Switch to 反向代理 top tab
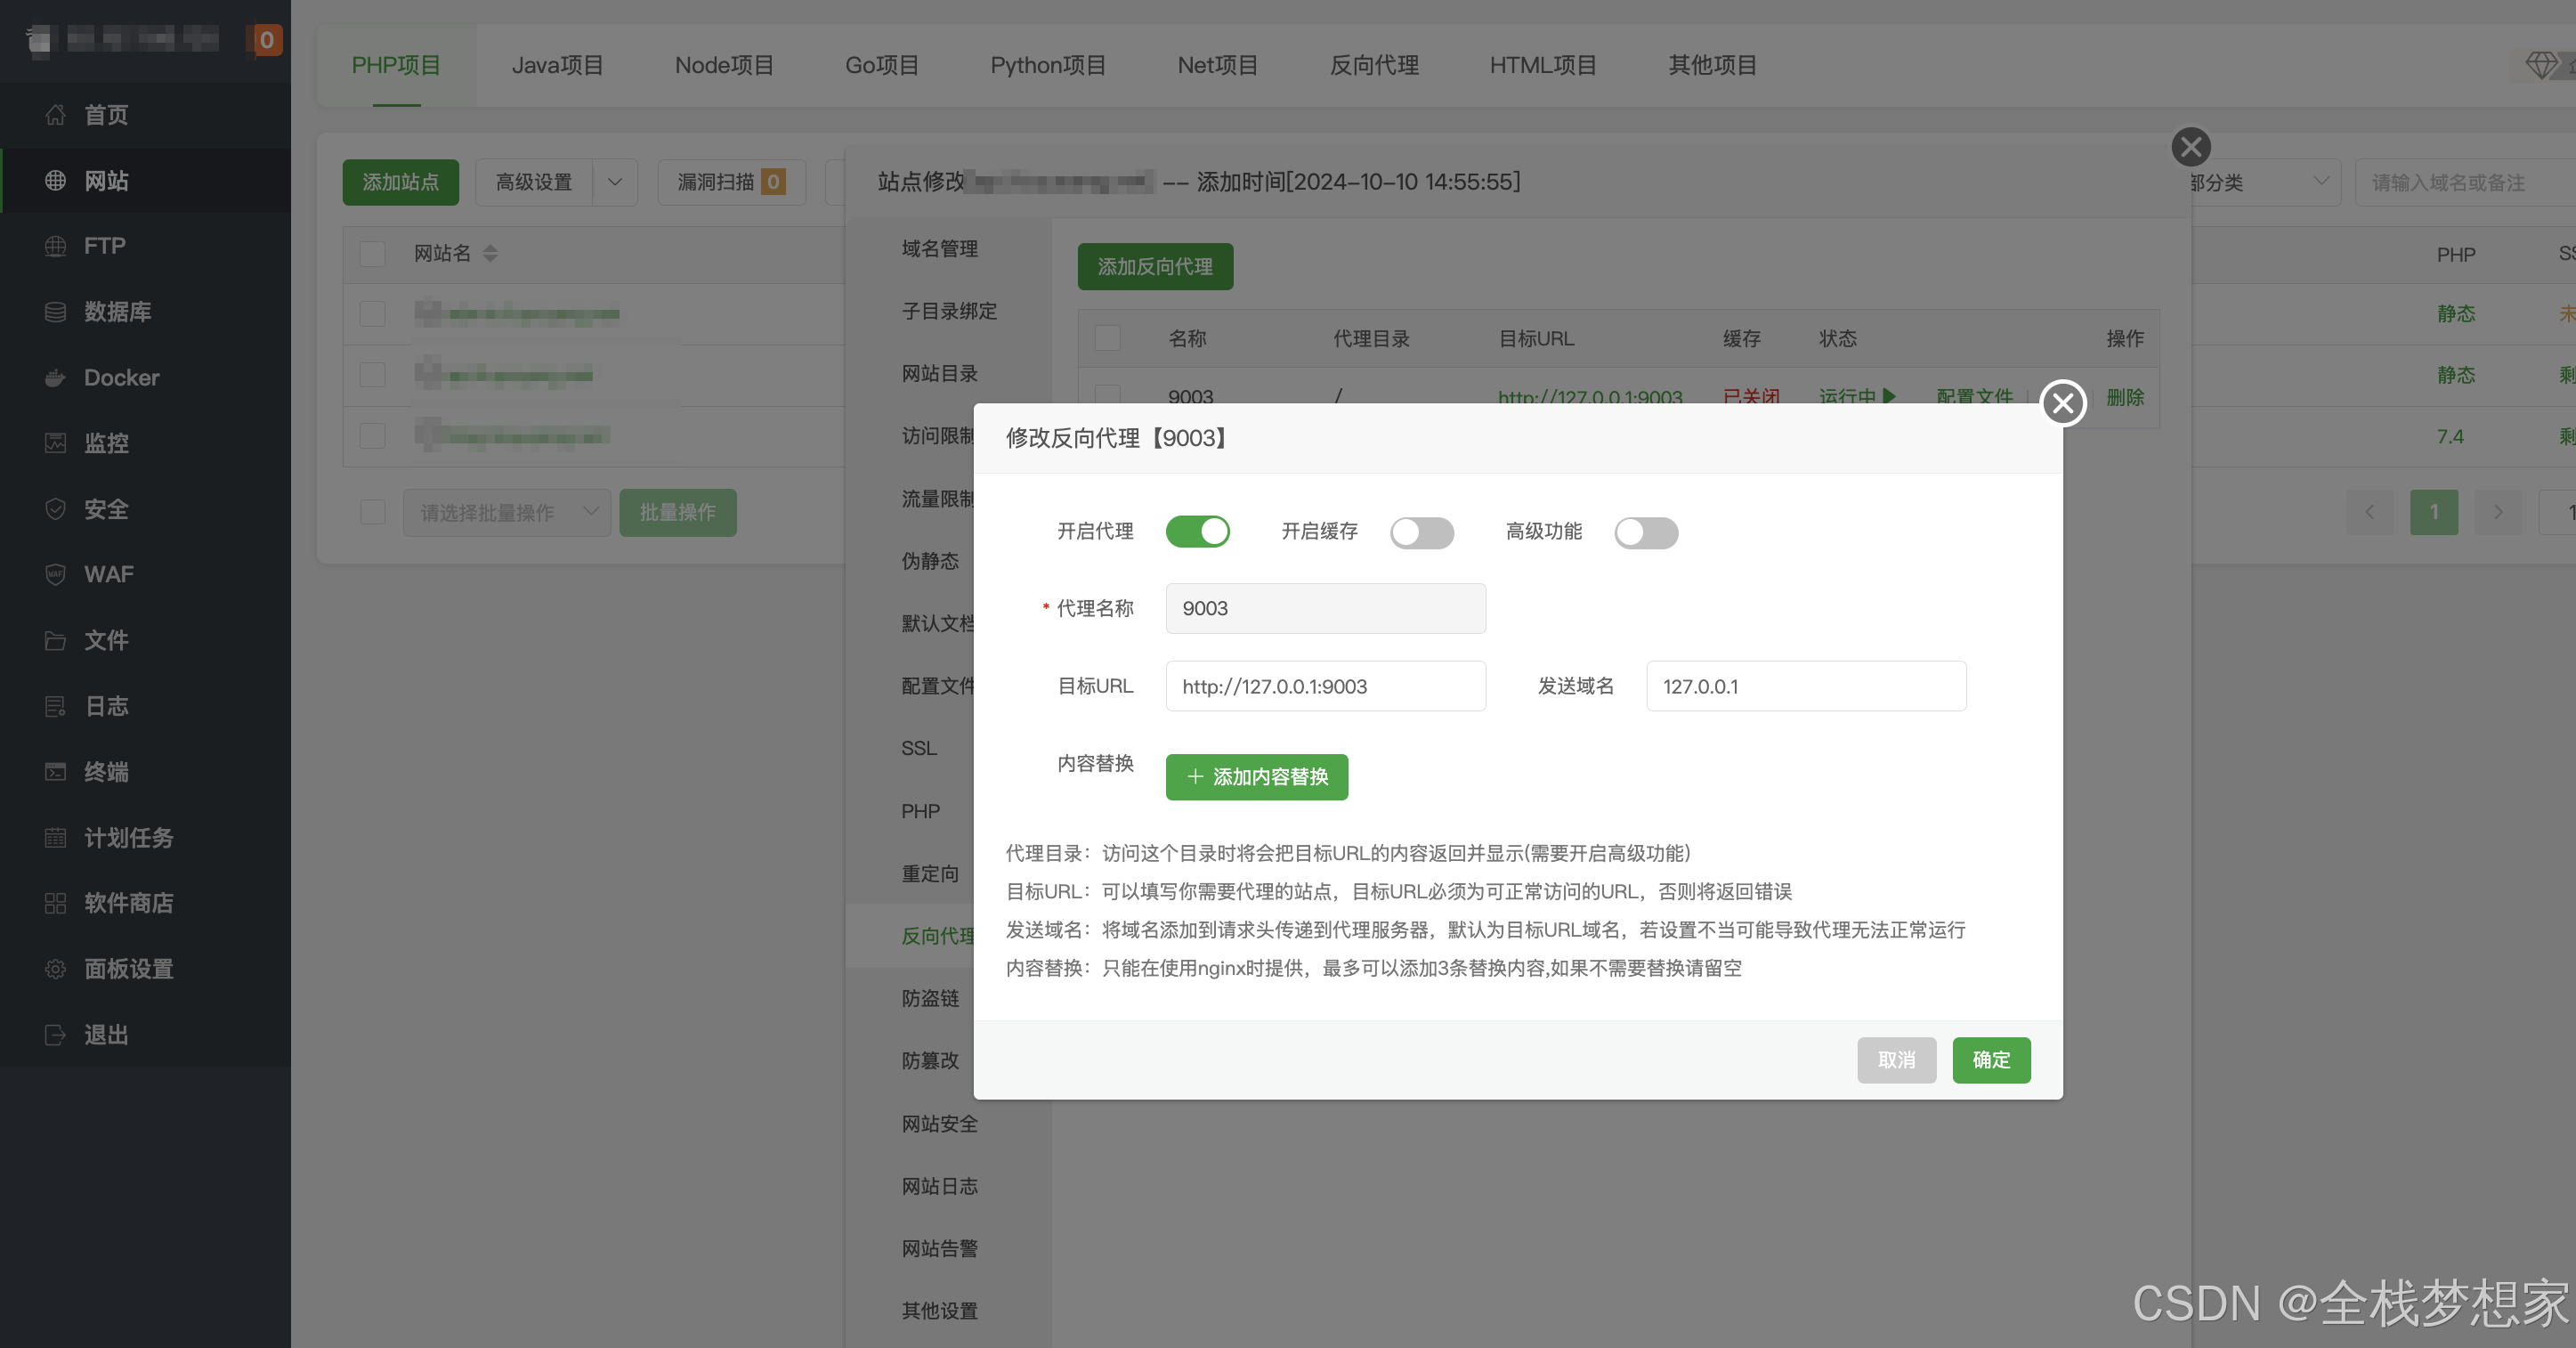 click(1374, 66)
